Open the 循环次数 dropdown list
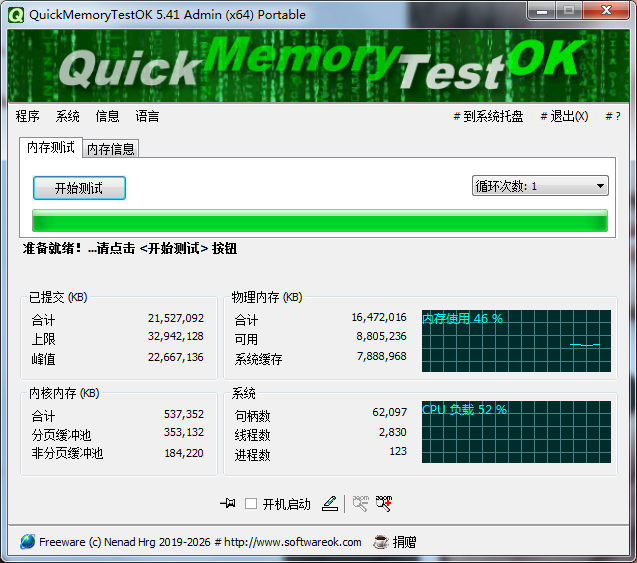Image resolution: width=637 pixels, height=563 pixels. click(540, 186)
